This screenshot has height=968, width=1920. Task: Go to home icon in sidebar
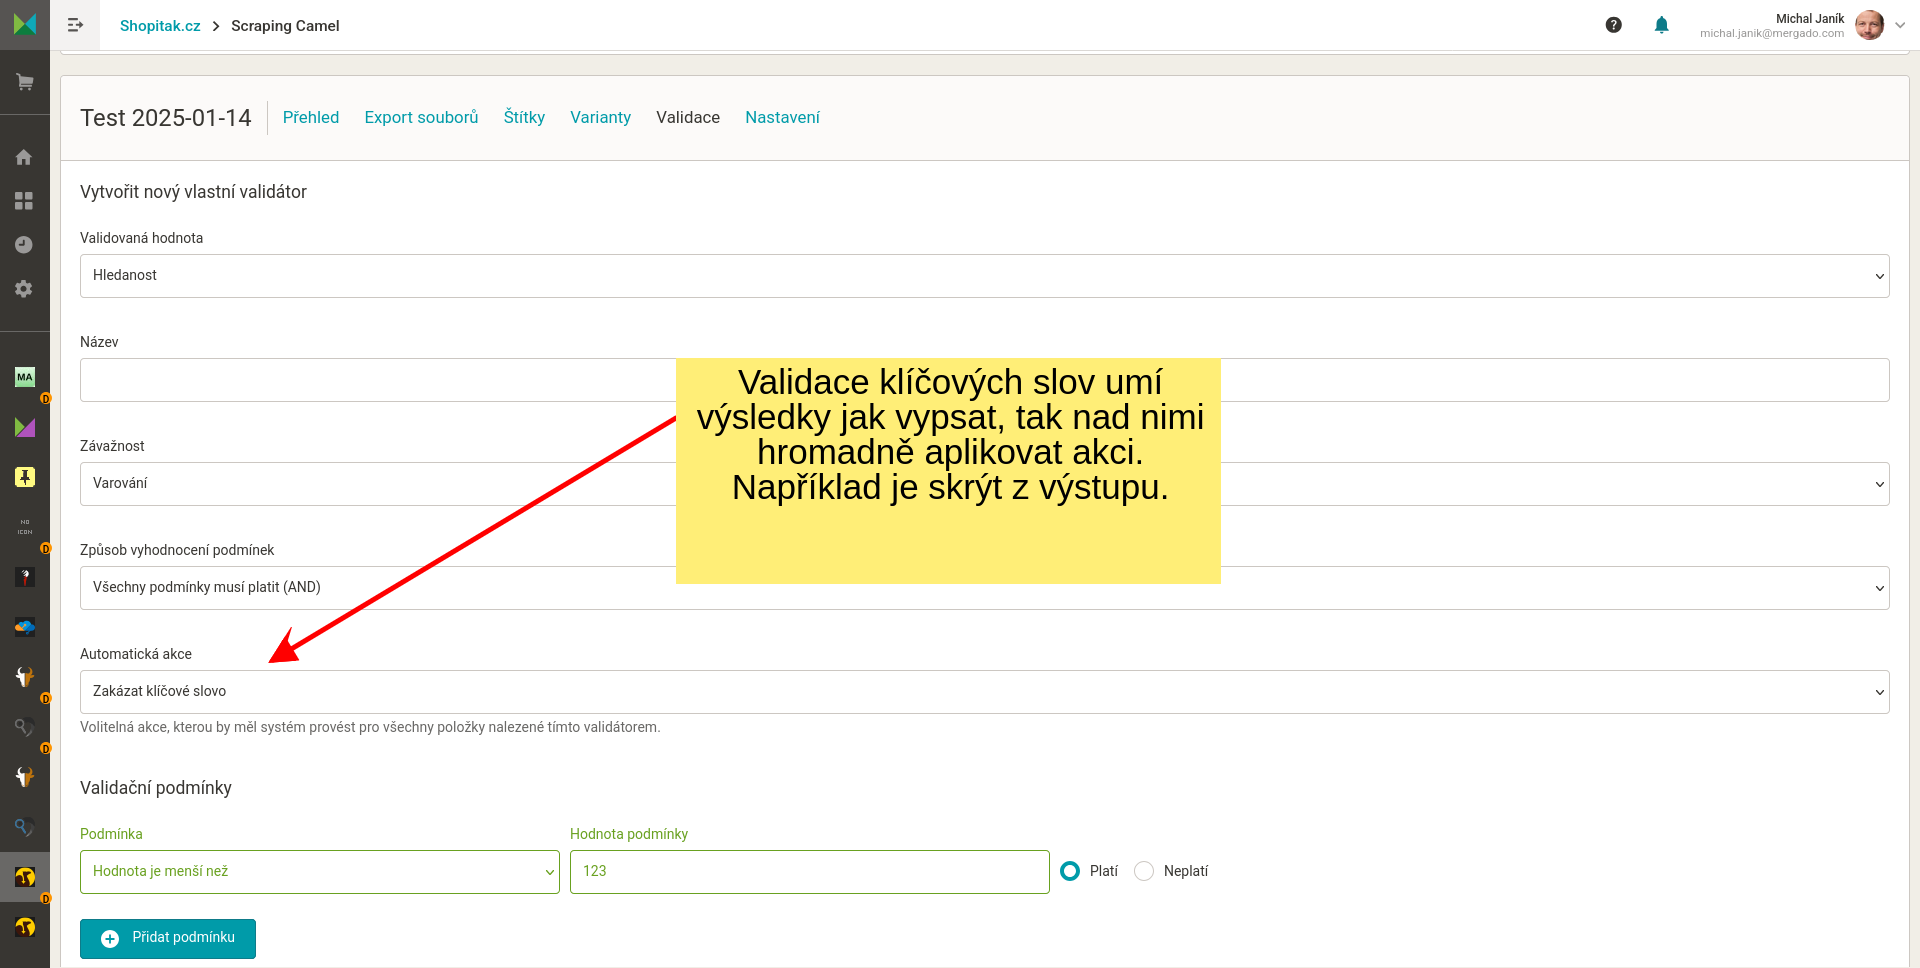coord(24,157)
